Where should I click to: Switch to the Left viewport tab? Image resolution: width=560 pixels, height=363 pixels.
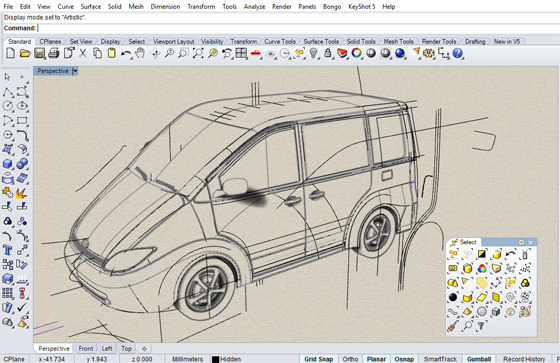107,348
